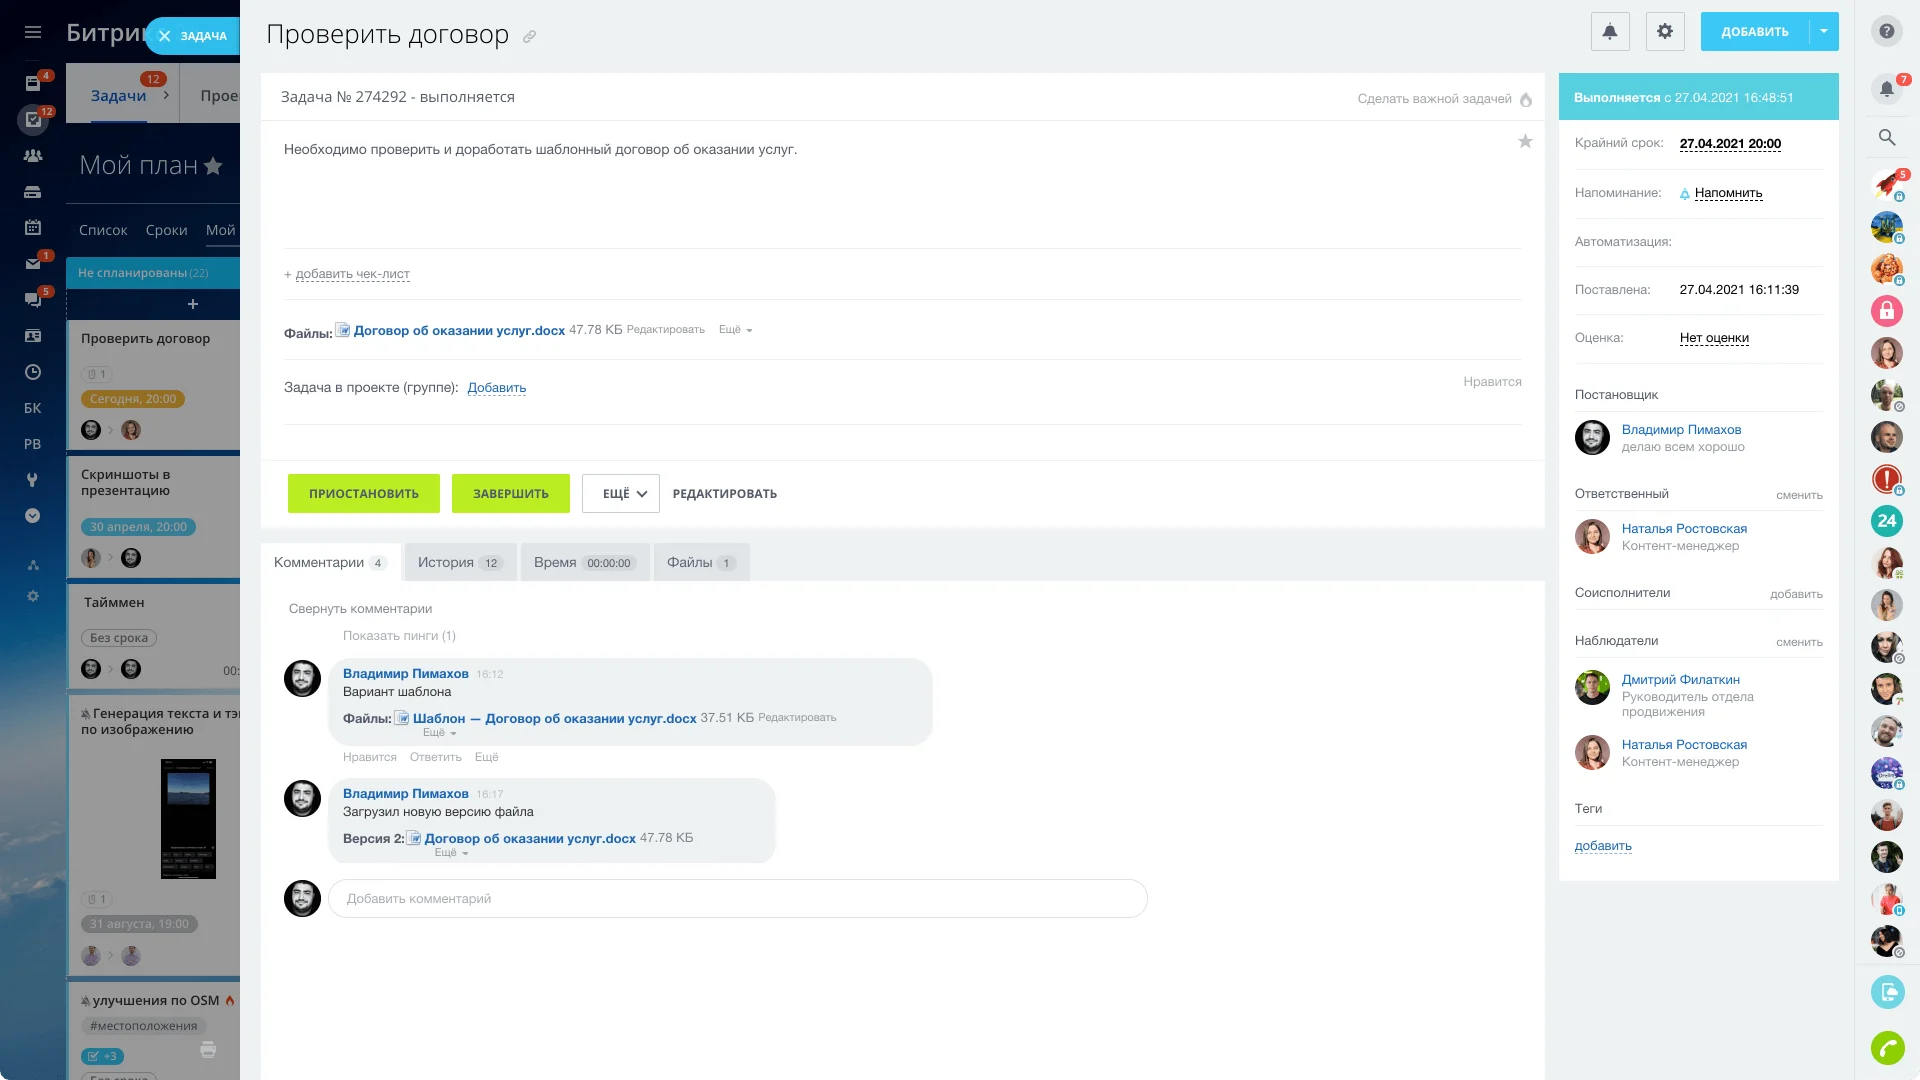Screen dimensions: 1920x1080
Task: Expand Ещё menu next to attached file
Action: (735, 330)
